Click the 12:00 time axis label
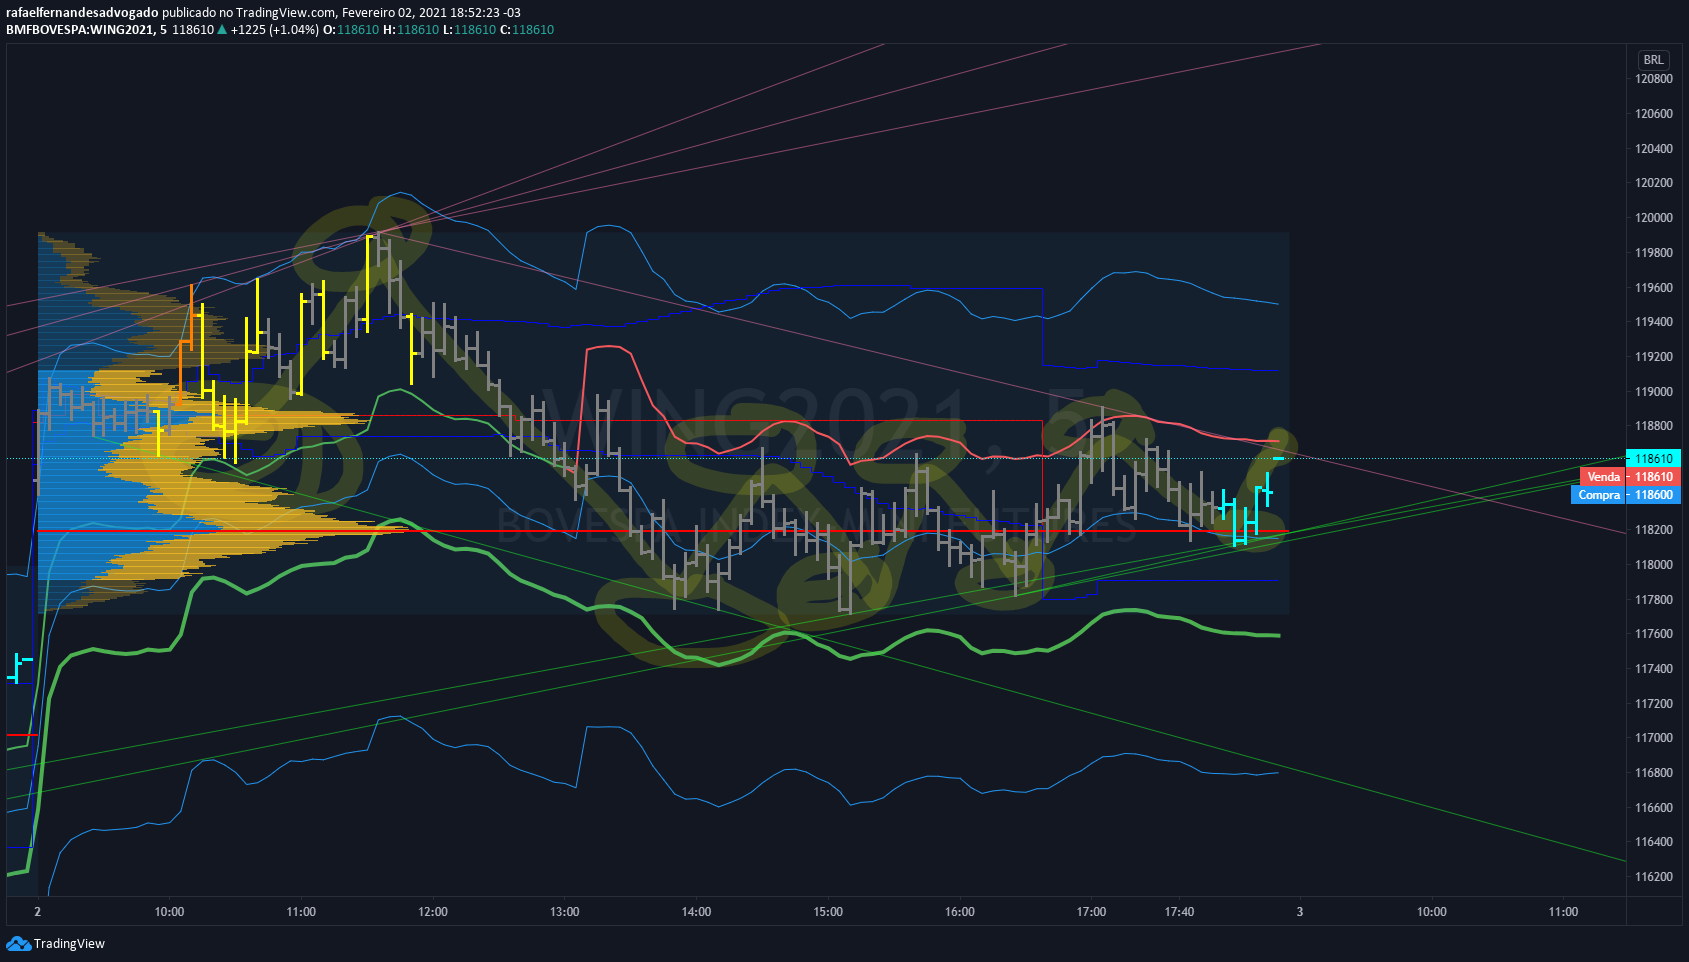The image size is (1689, 962). point(433,912)
